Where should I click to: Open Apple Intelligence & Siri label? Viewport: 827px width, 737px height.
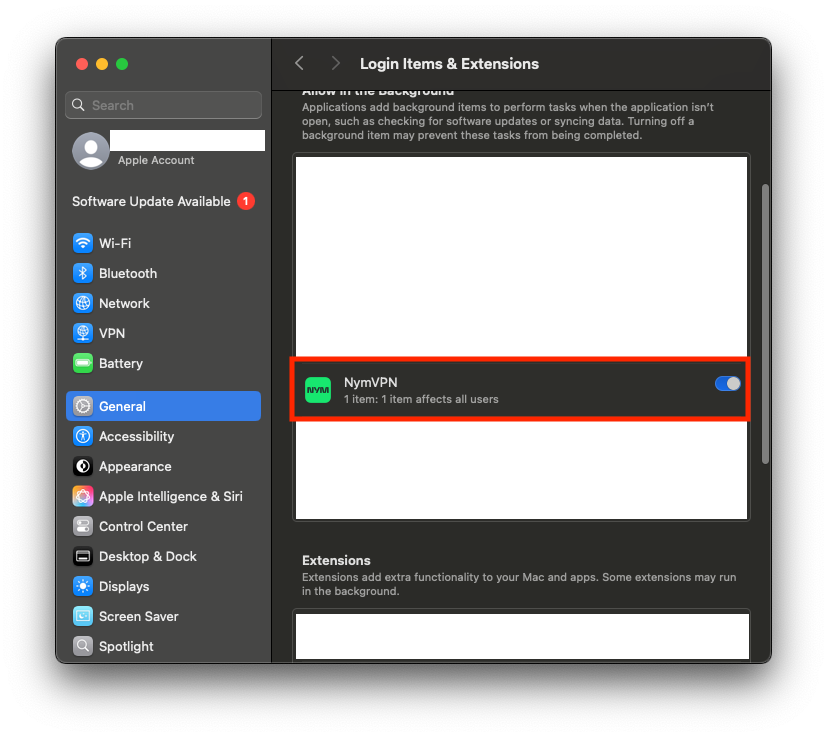click(x=171, y=496)
